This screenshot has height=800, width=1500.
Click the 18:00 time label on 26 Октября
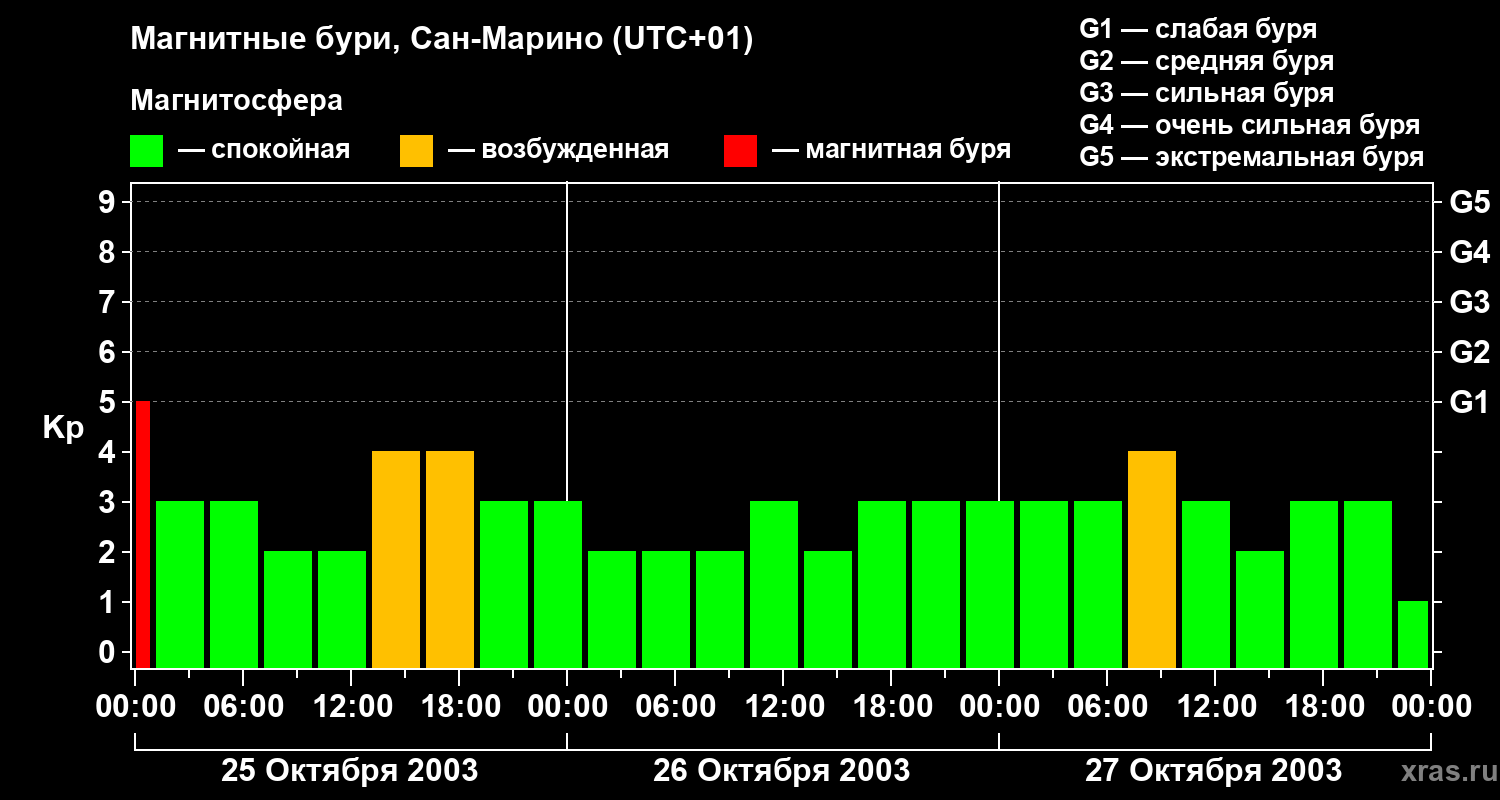[x=892, y=707]
